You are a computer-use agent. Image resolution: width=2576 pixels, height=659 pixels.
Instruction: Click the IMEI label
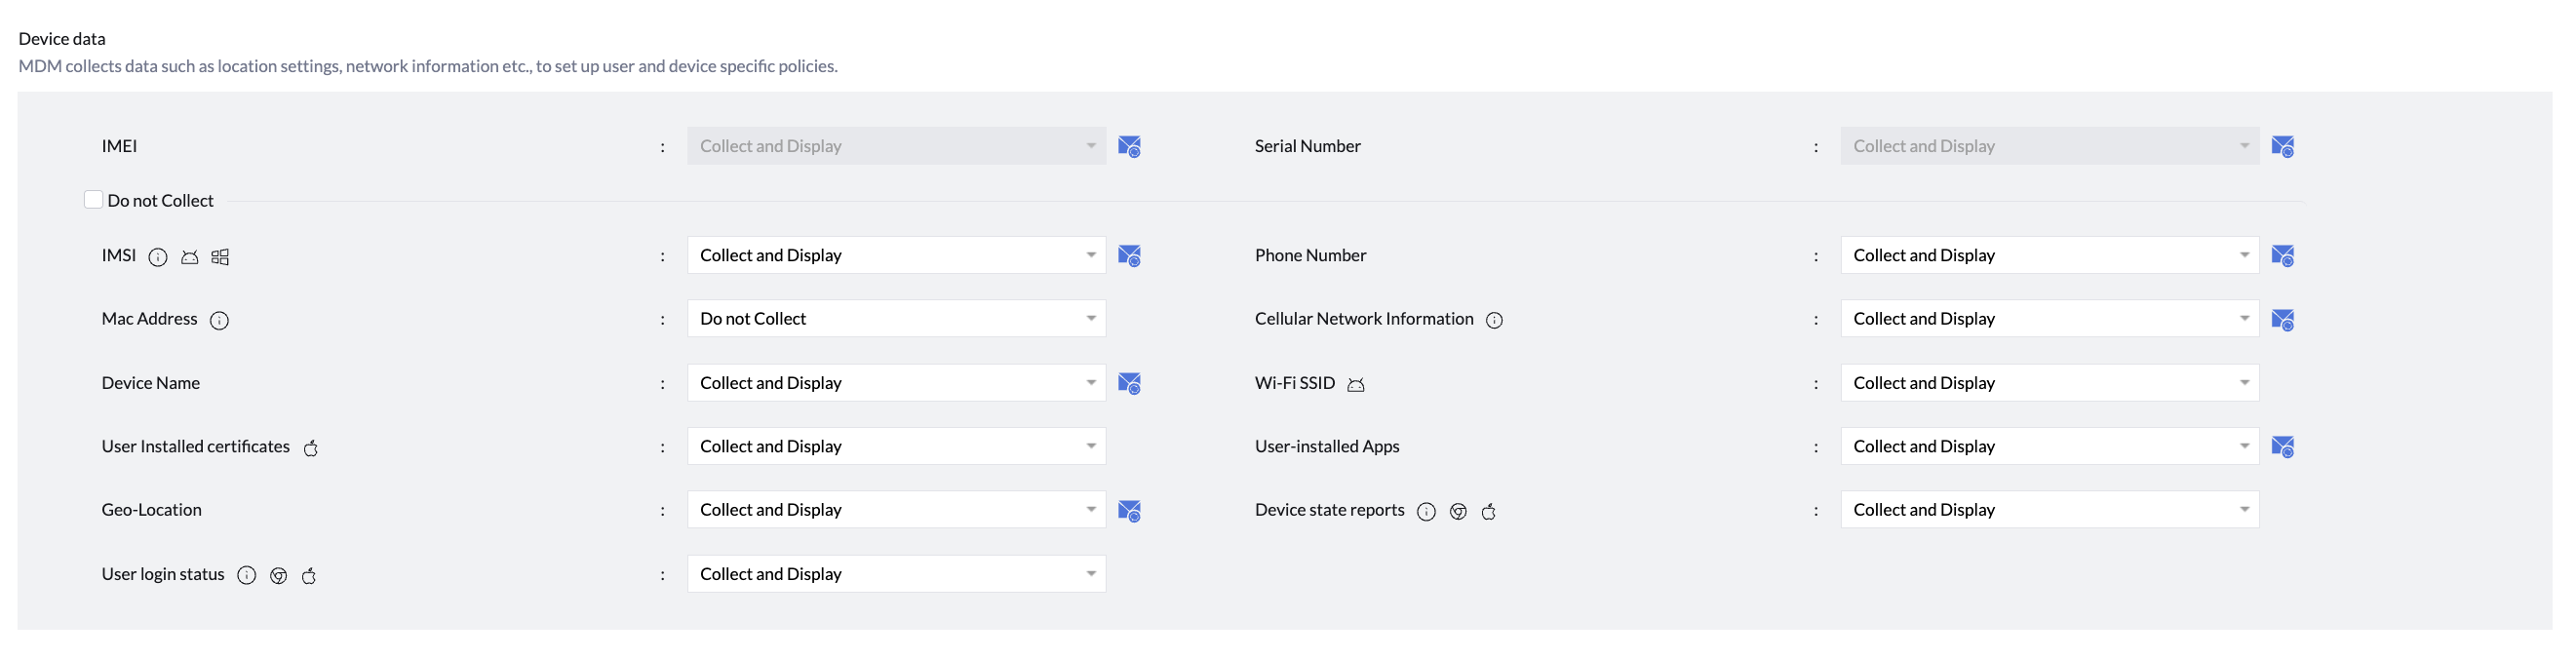(x=119, y=146)
